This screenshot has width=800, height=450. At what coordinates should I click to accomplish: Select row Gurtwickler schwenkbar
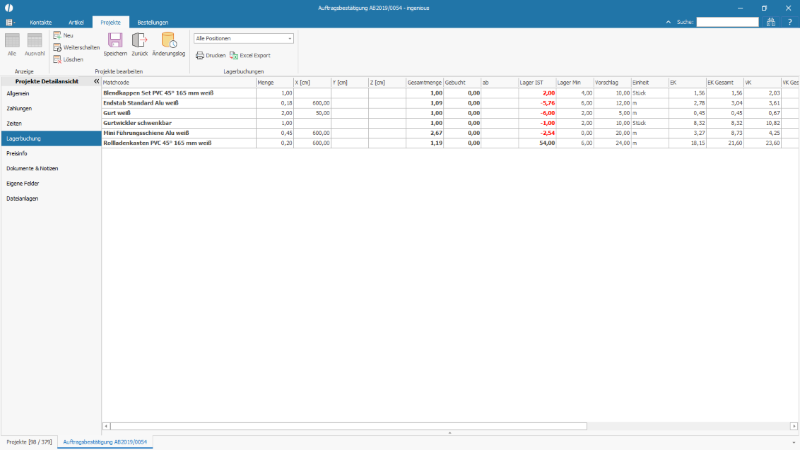coord(450,123)
